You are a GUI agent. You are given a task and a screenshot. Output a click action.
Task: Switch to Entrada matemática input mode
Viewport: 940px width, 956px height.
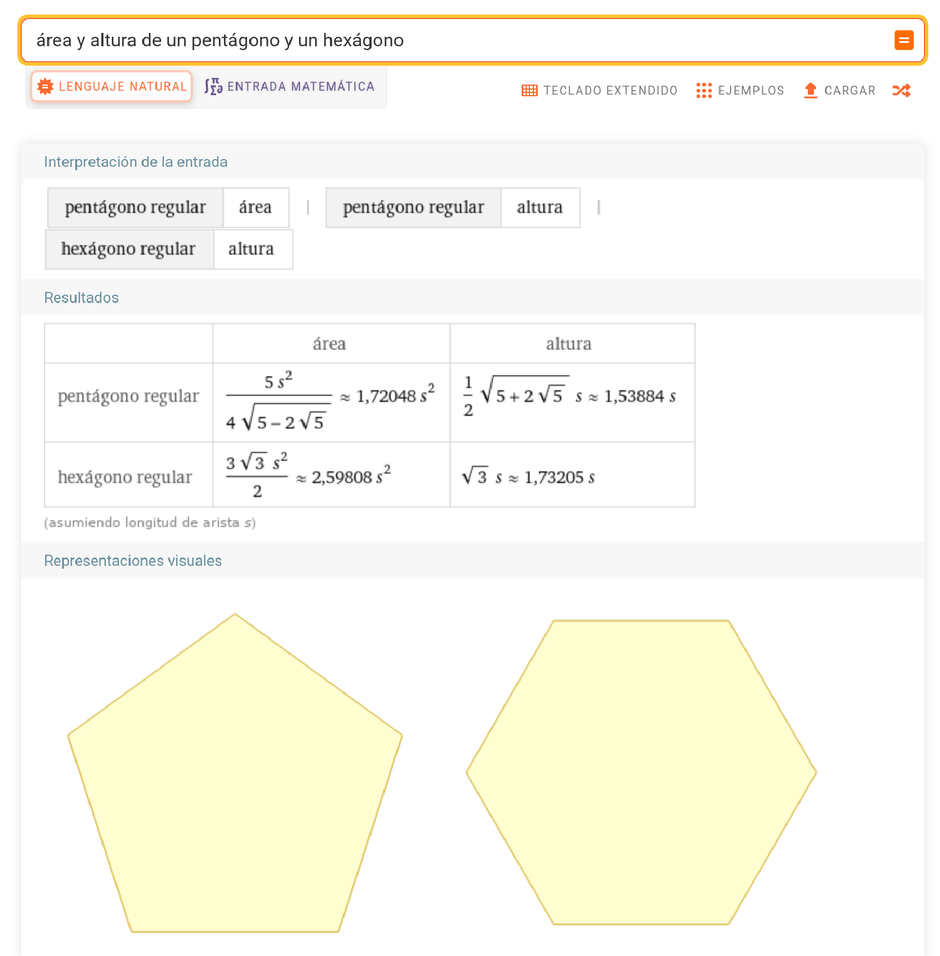tap(290, 87)
